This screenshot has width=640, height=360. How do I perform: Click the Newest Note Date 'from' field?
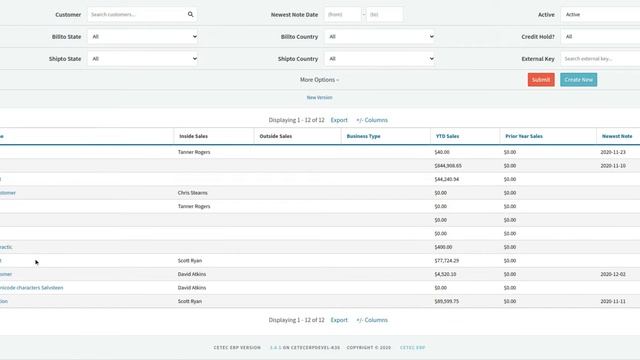(x=343, y=14)
